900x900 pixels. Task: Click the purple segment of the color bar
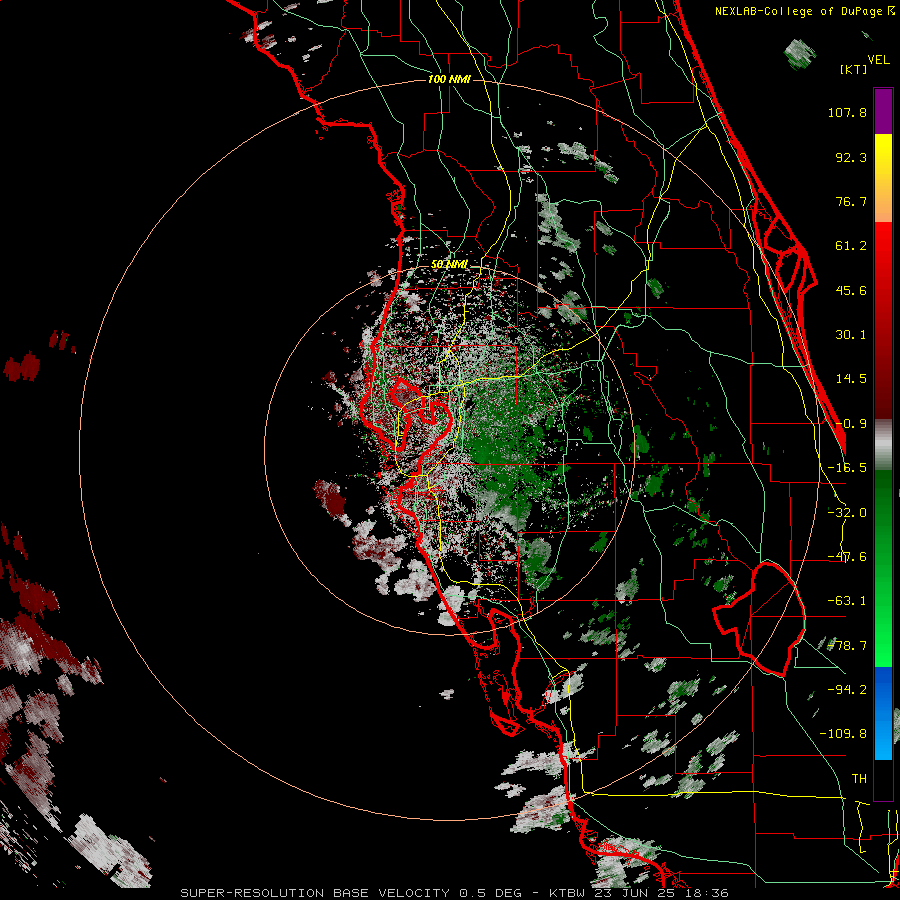click(883, 111)
